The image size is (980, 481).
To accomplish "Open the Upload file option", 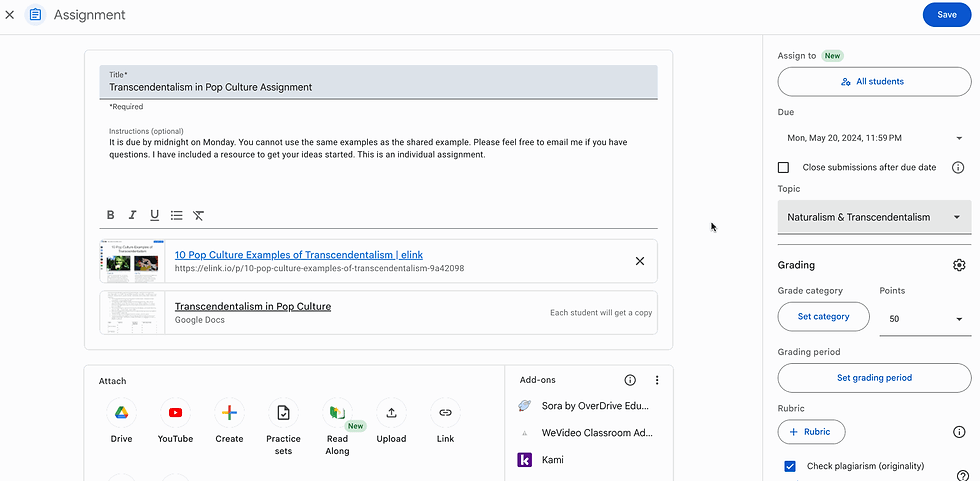I will (x=391, y=412).
